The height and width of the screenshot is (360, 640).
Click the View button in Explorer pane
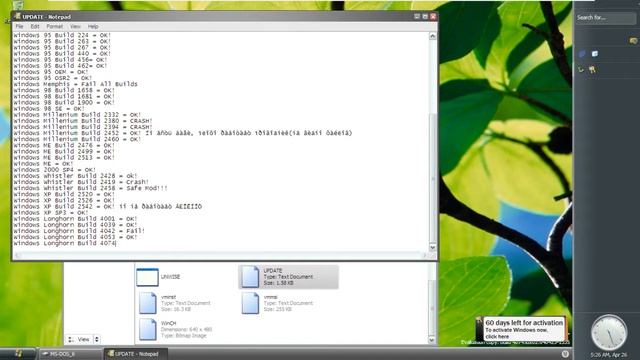tap(80, 339)
